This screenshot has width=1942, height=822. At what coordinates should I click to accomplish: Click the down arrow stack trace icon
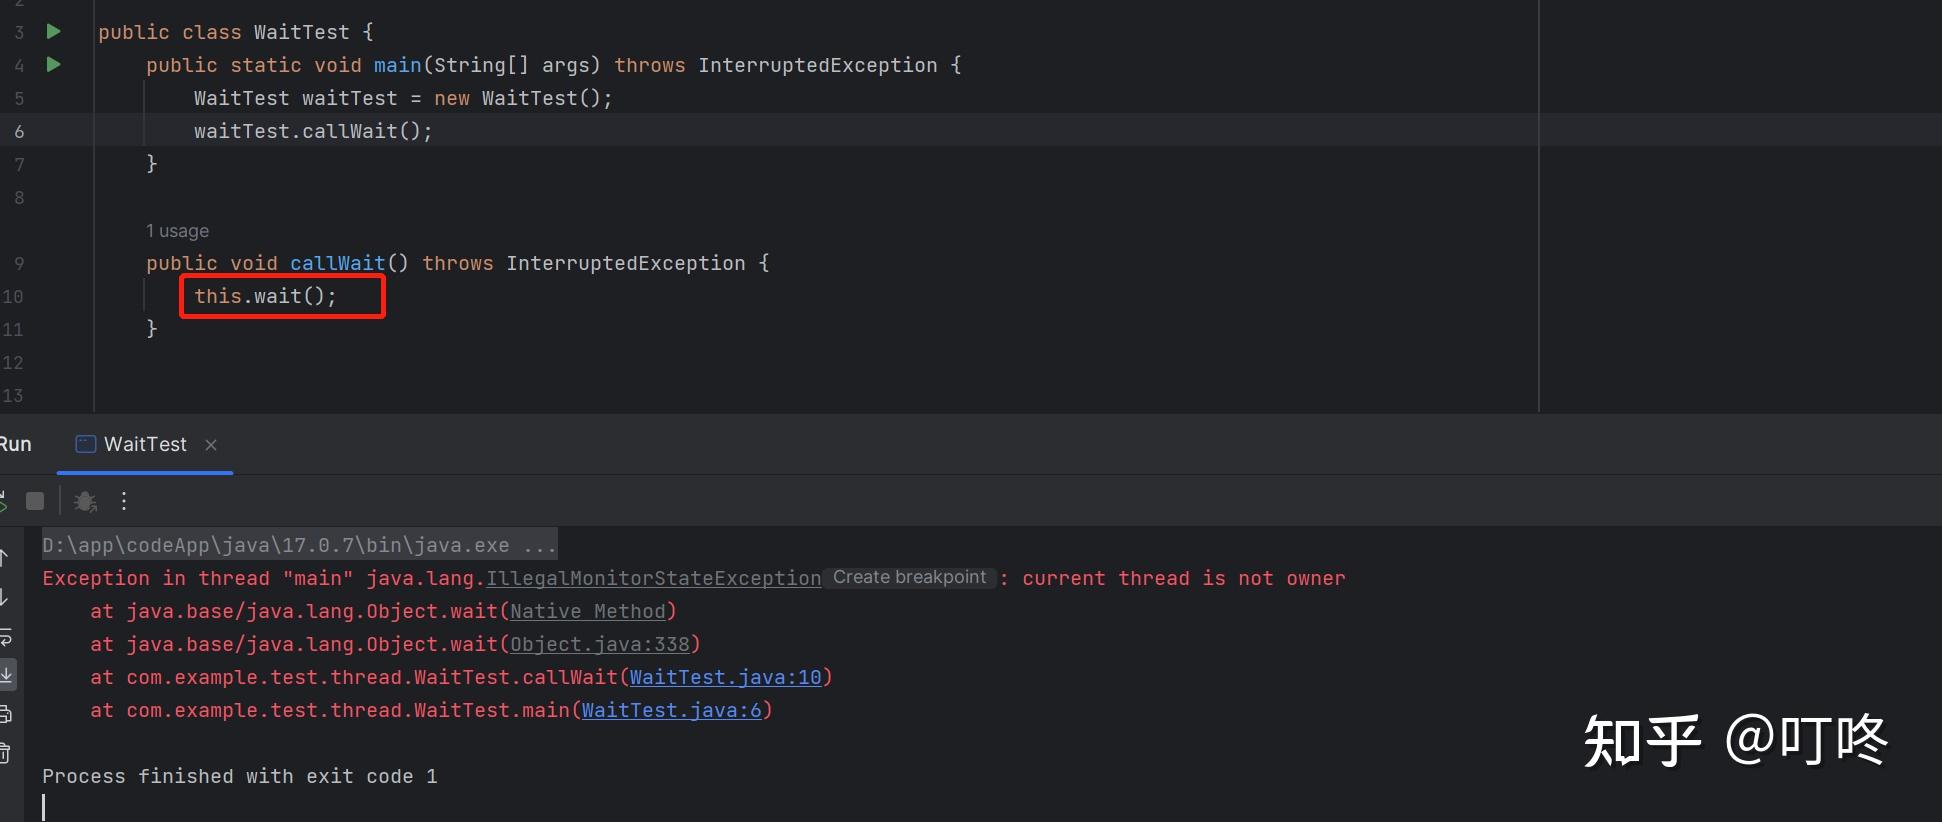click(4, 598)
